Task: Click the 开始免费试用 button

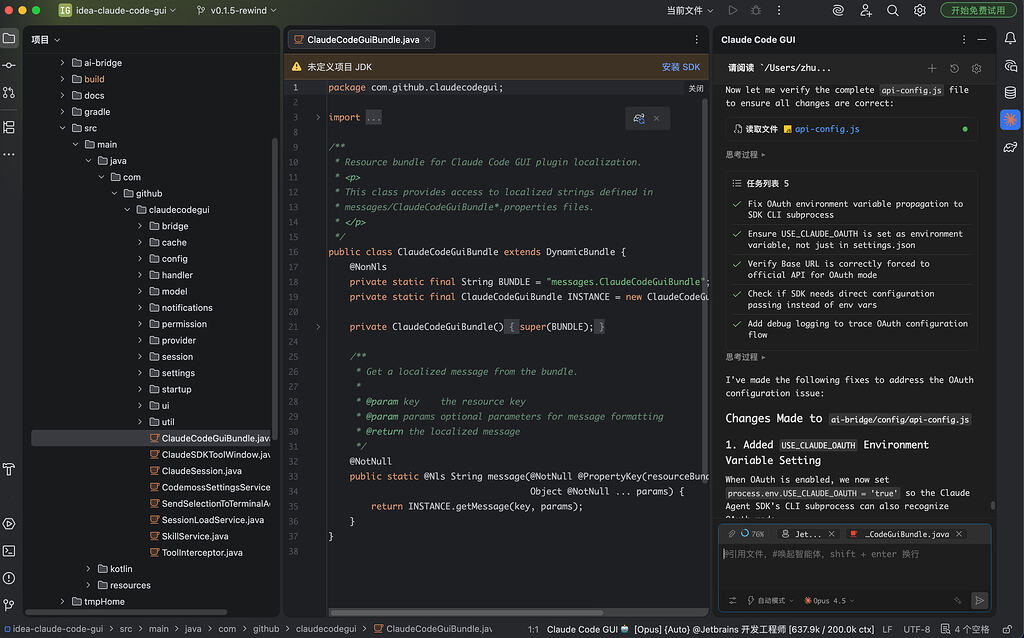Action: (978, 10)
